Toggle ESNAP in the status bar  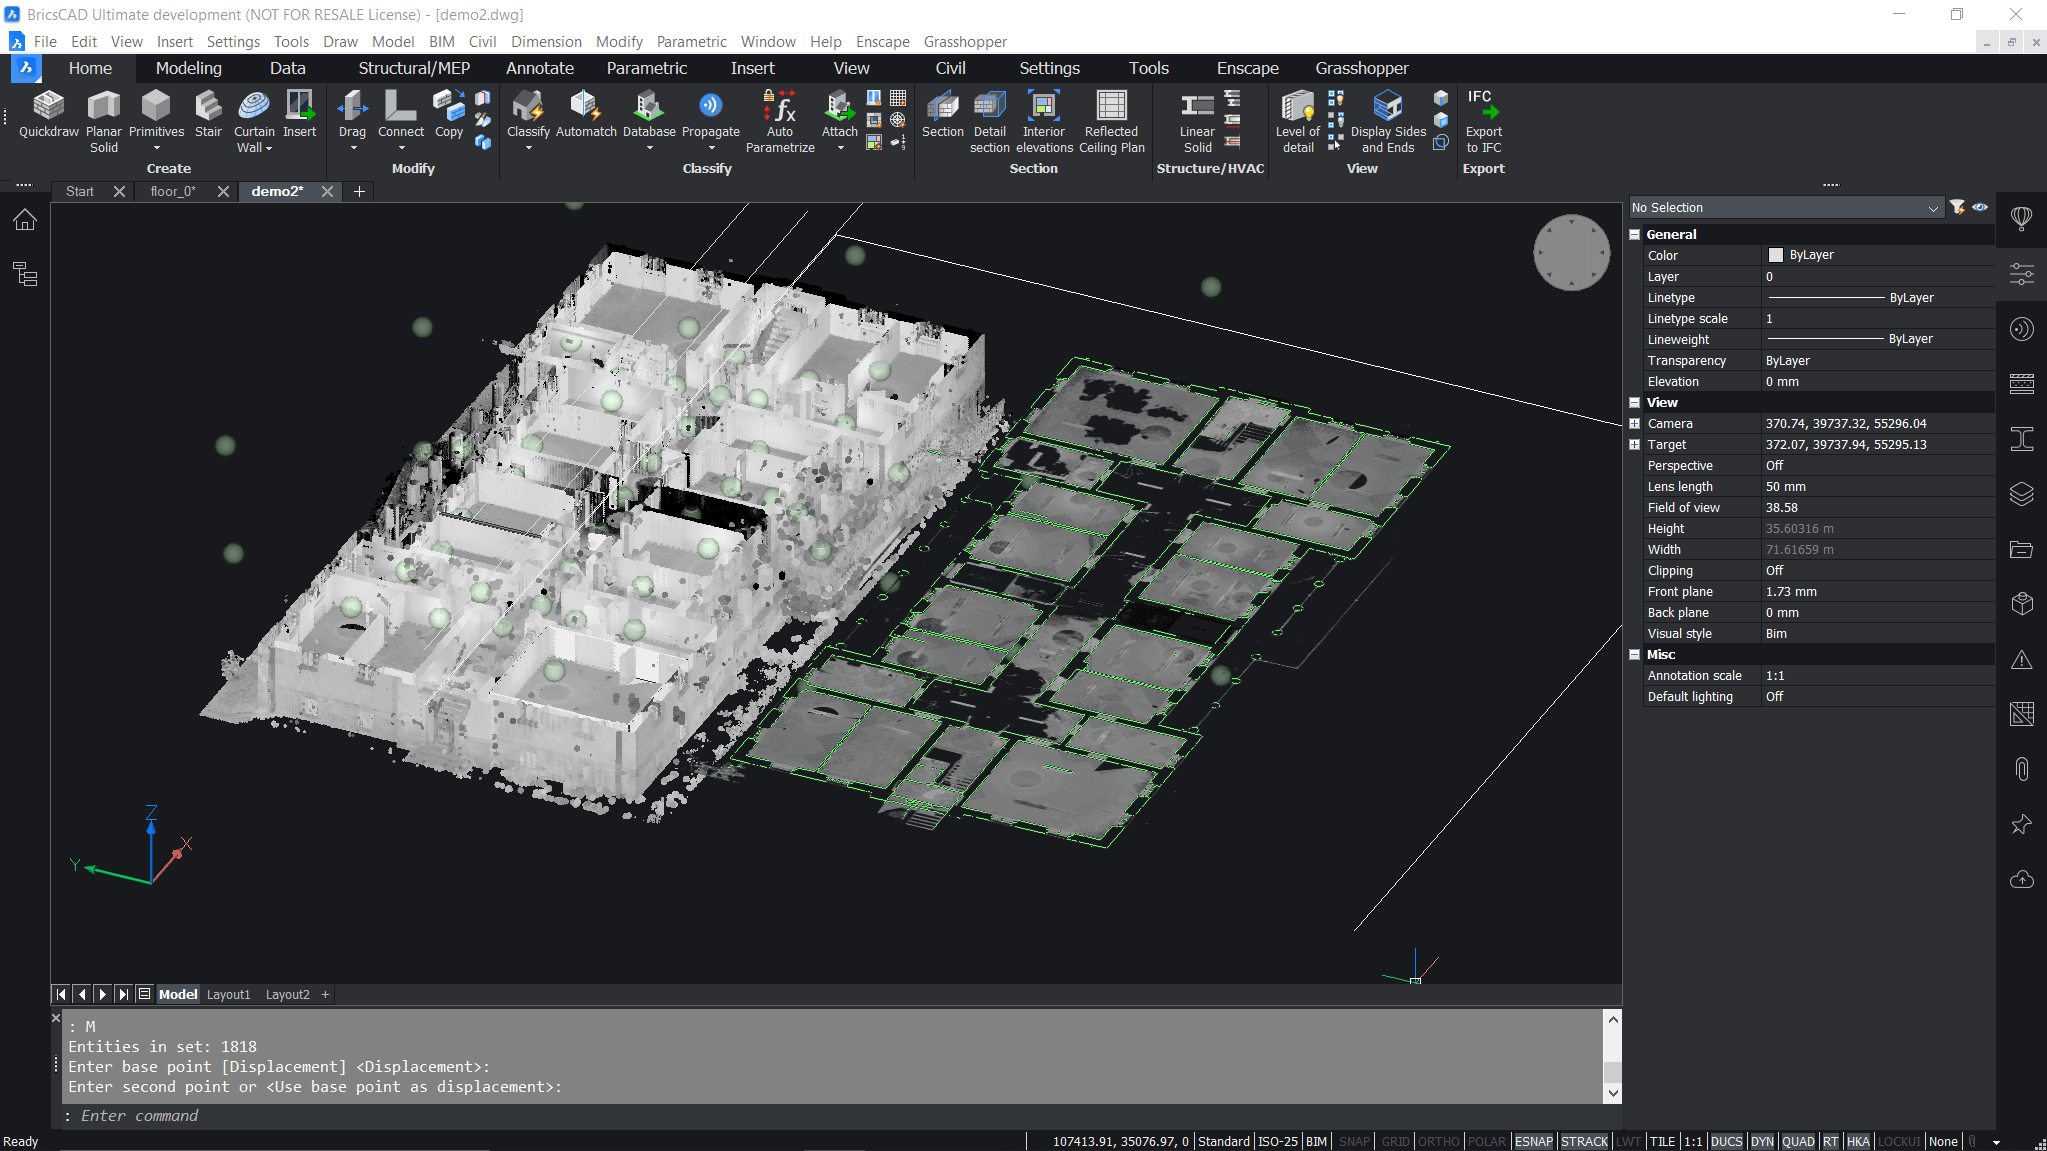point(1534,1141)
